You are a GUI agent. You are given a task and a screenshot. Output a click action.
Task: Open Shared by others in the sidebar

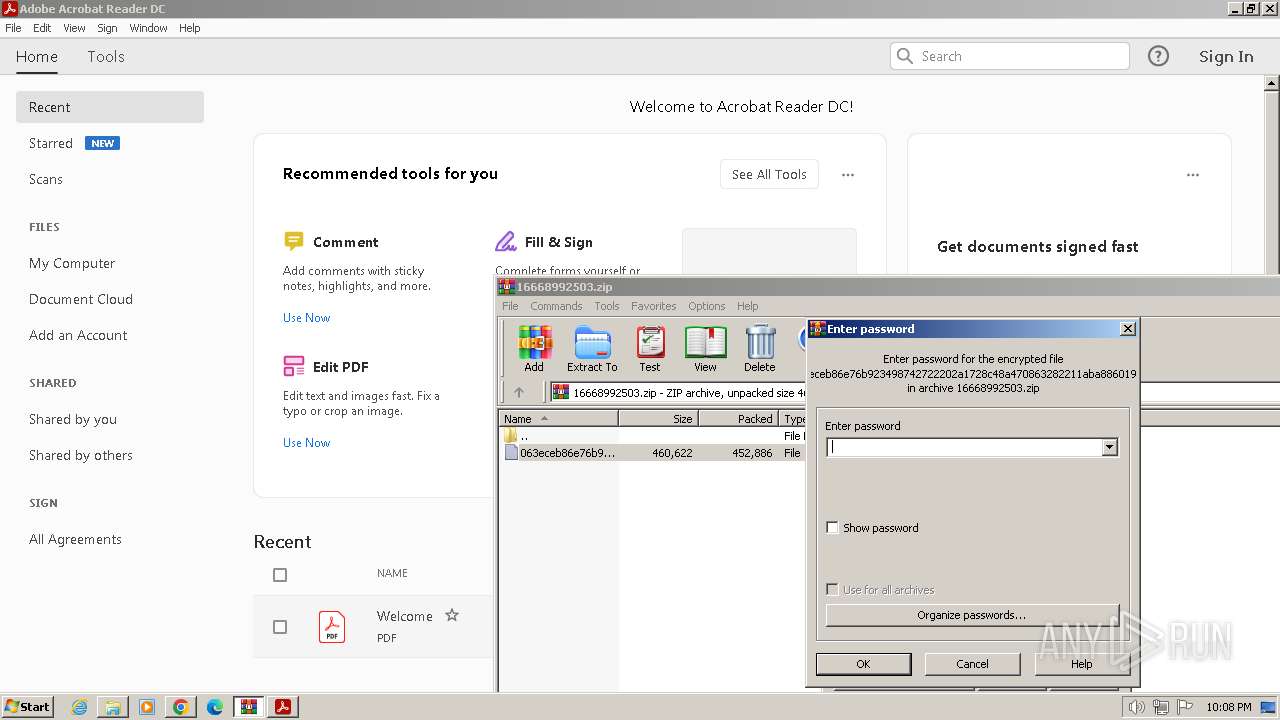pyautogui.click(x=81, y=455)
